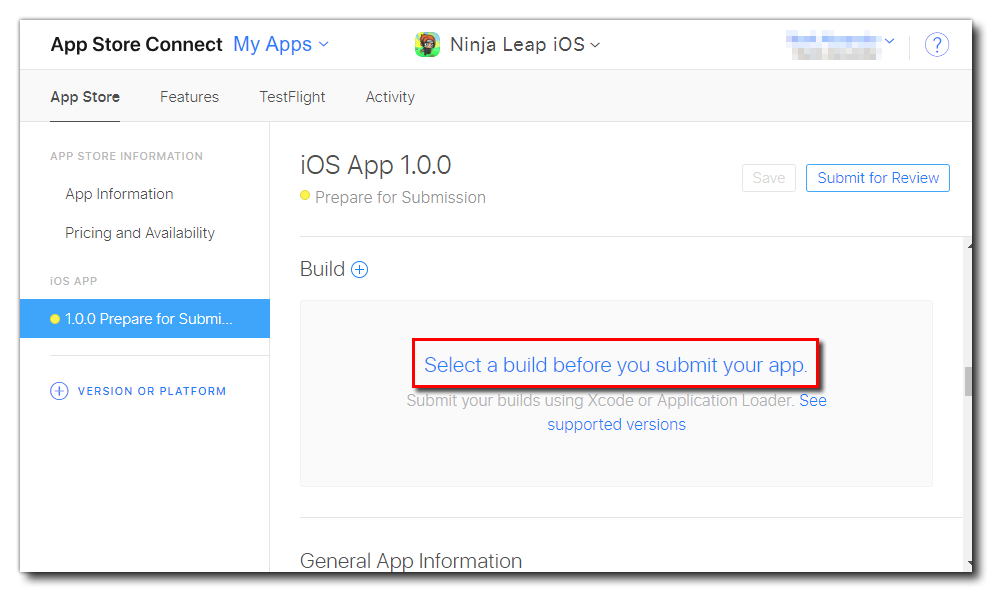This screenshot has height=592, width=992.
Task: Click the vertical scrollbar thumb
Action: click(967, 382)
